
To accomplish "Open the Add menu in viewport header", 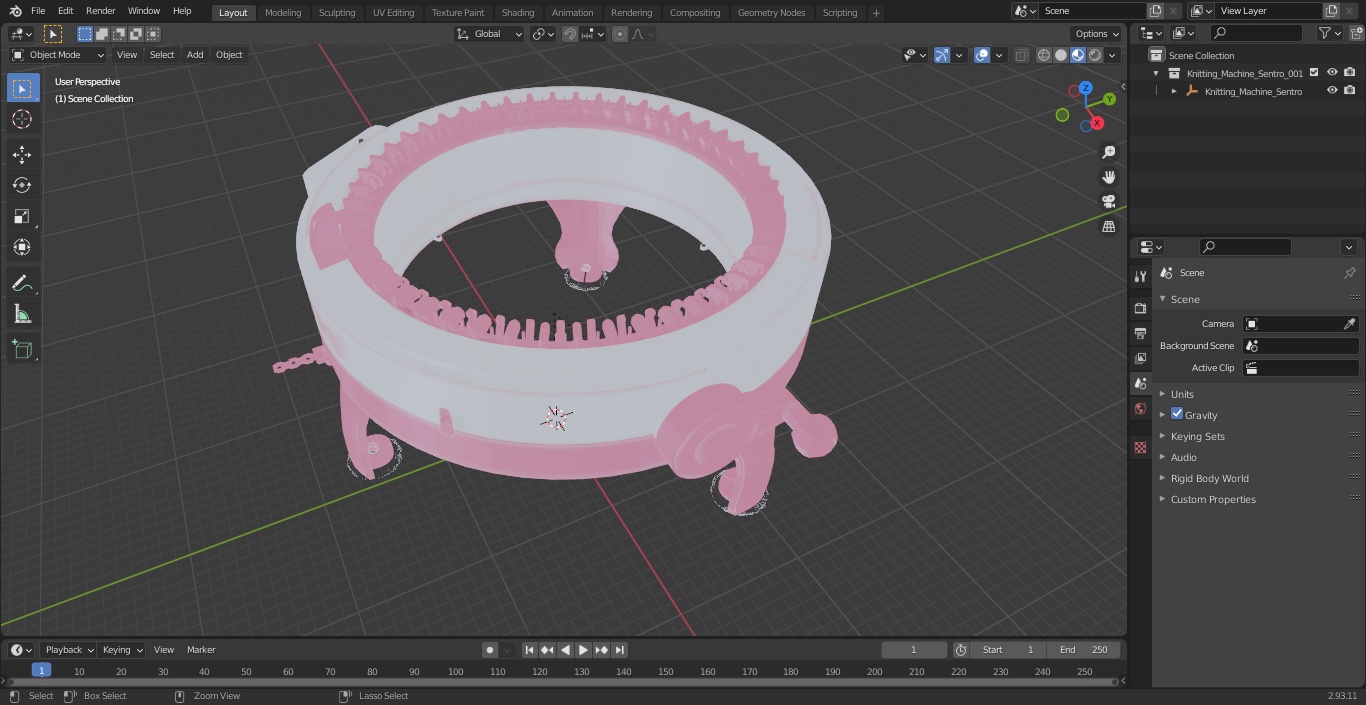I will coord(195,55).
